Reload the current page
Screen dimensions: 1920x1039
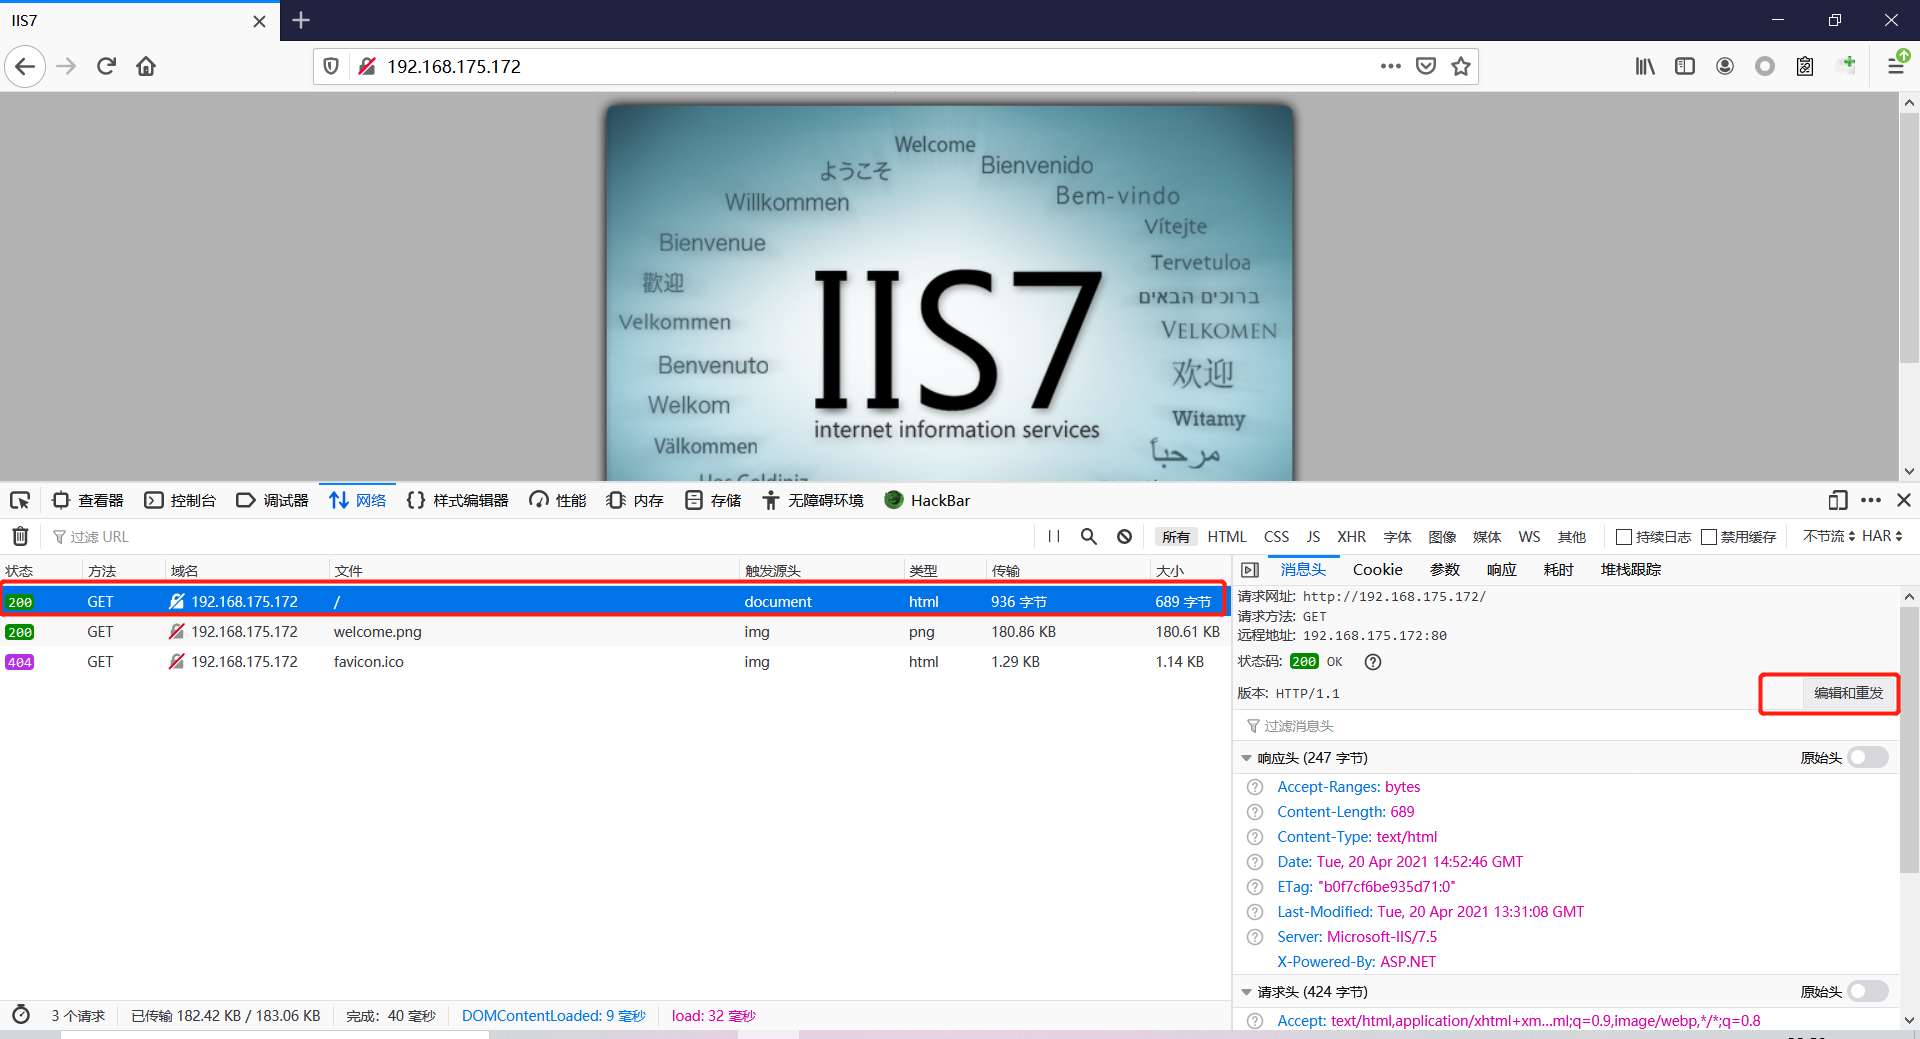pos(106,66)
